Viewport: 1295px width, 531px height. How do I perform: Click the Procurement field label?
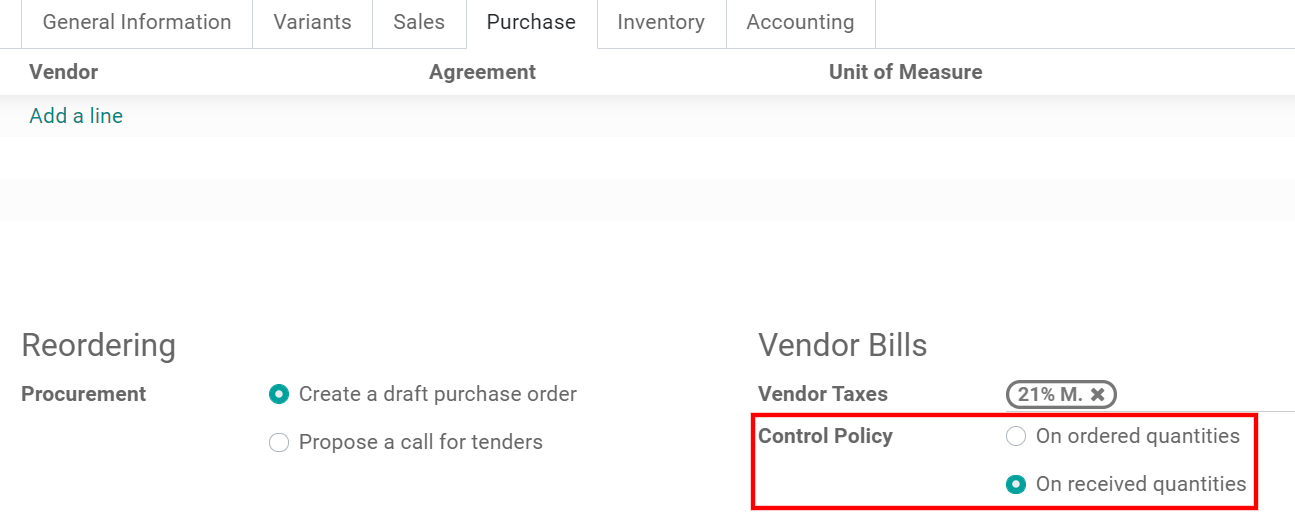tap(84, 394)
